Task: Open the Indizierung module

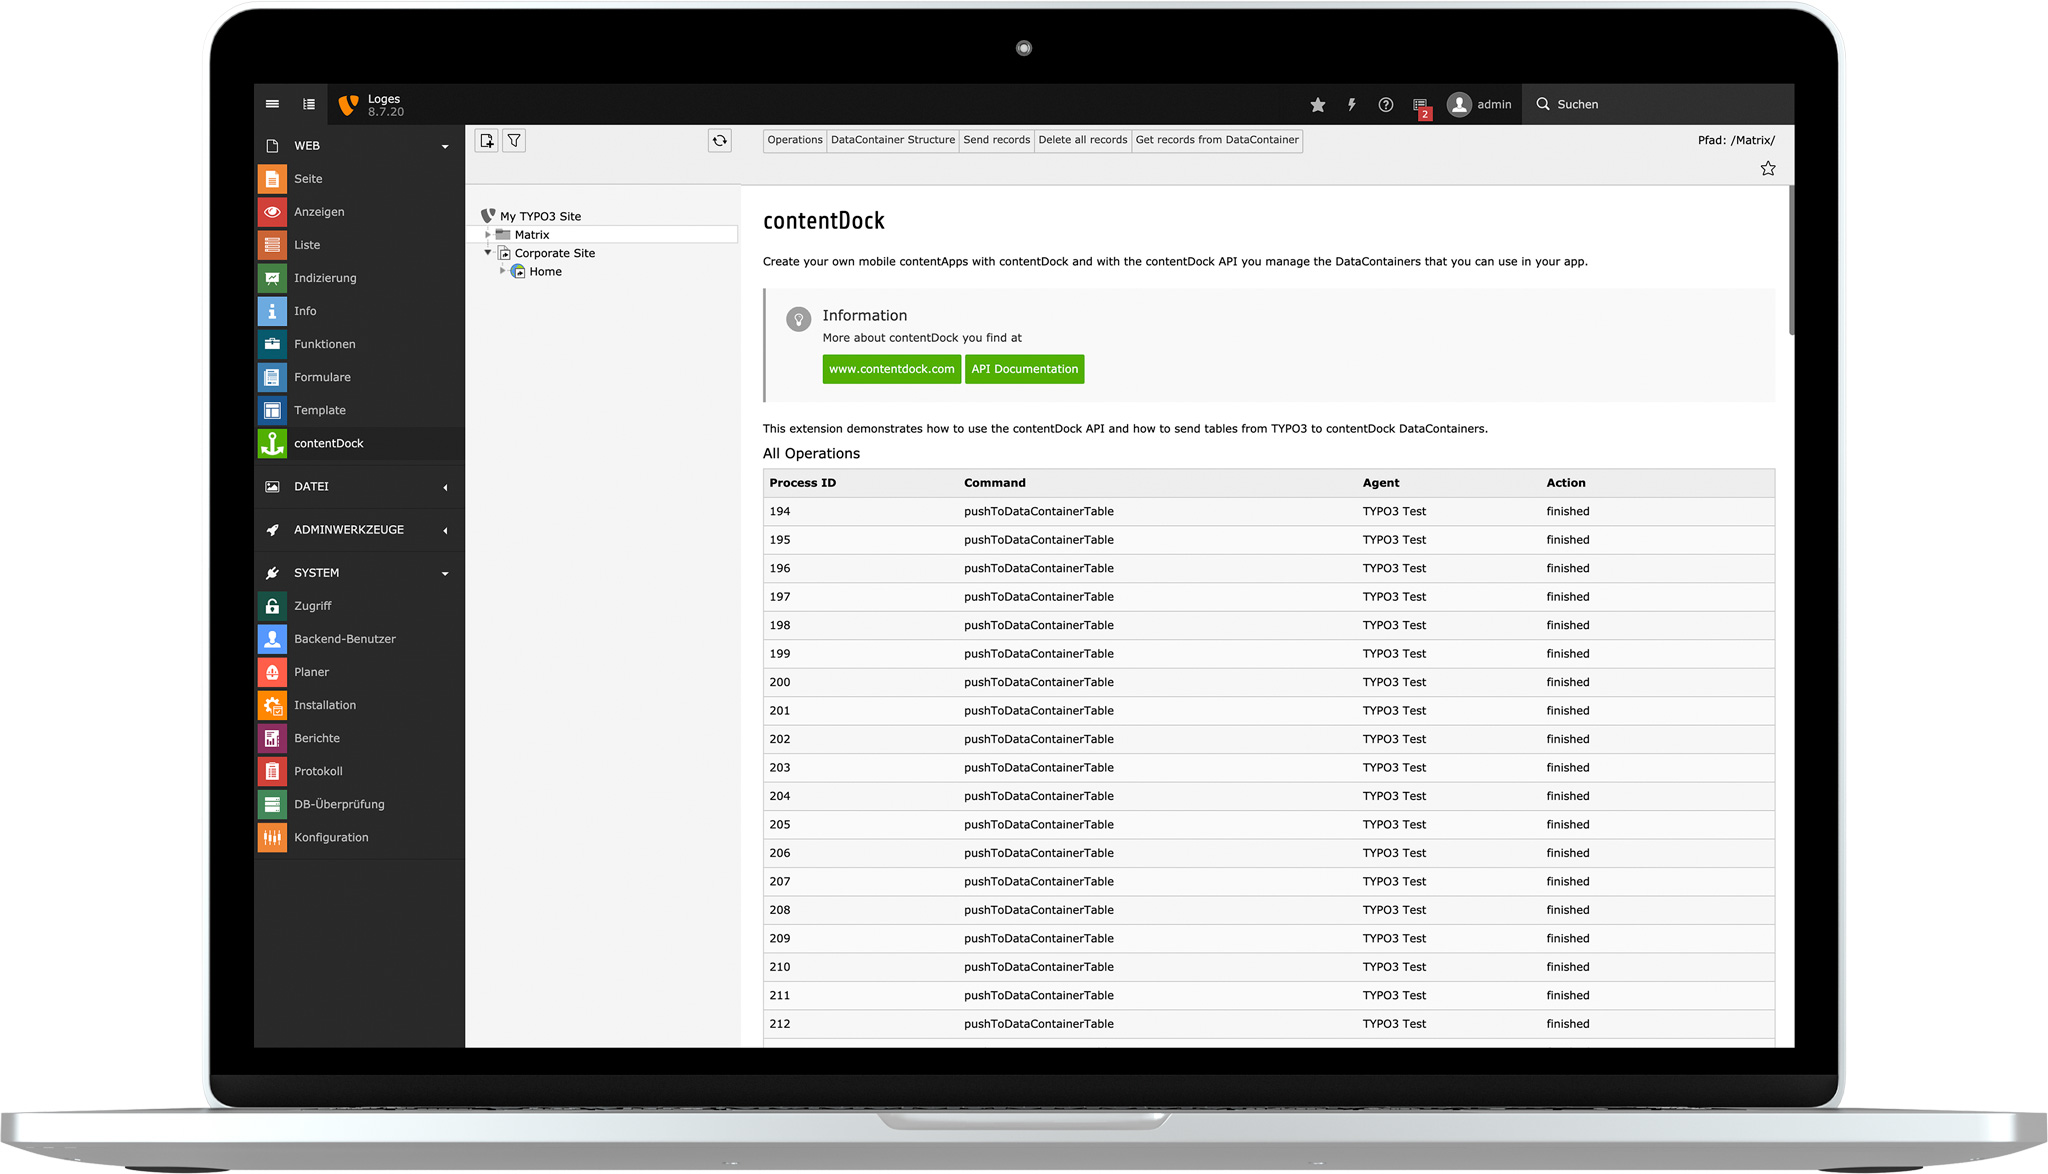Action: [x=358, y=278]
